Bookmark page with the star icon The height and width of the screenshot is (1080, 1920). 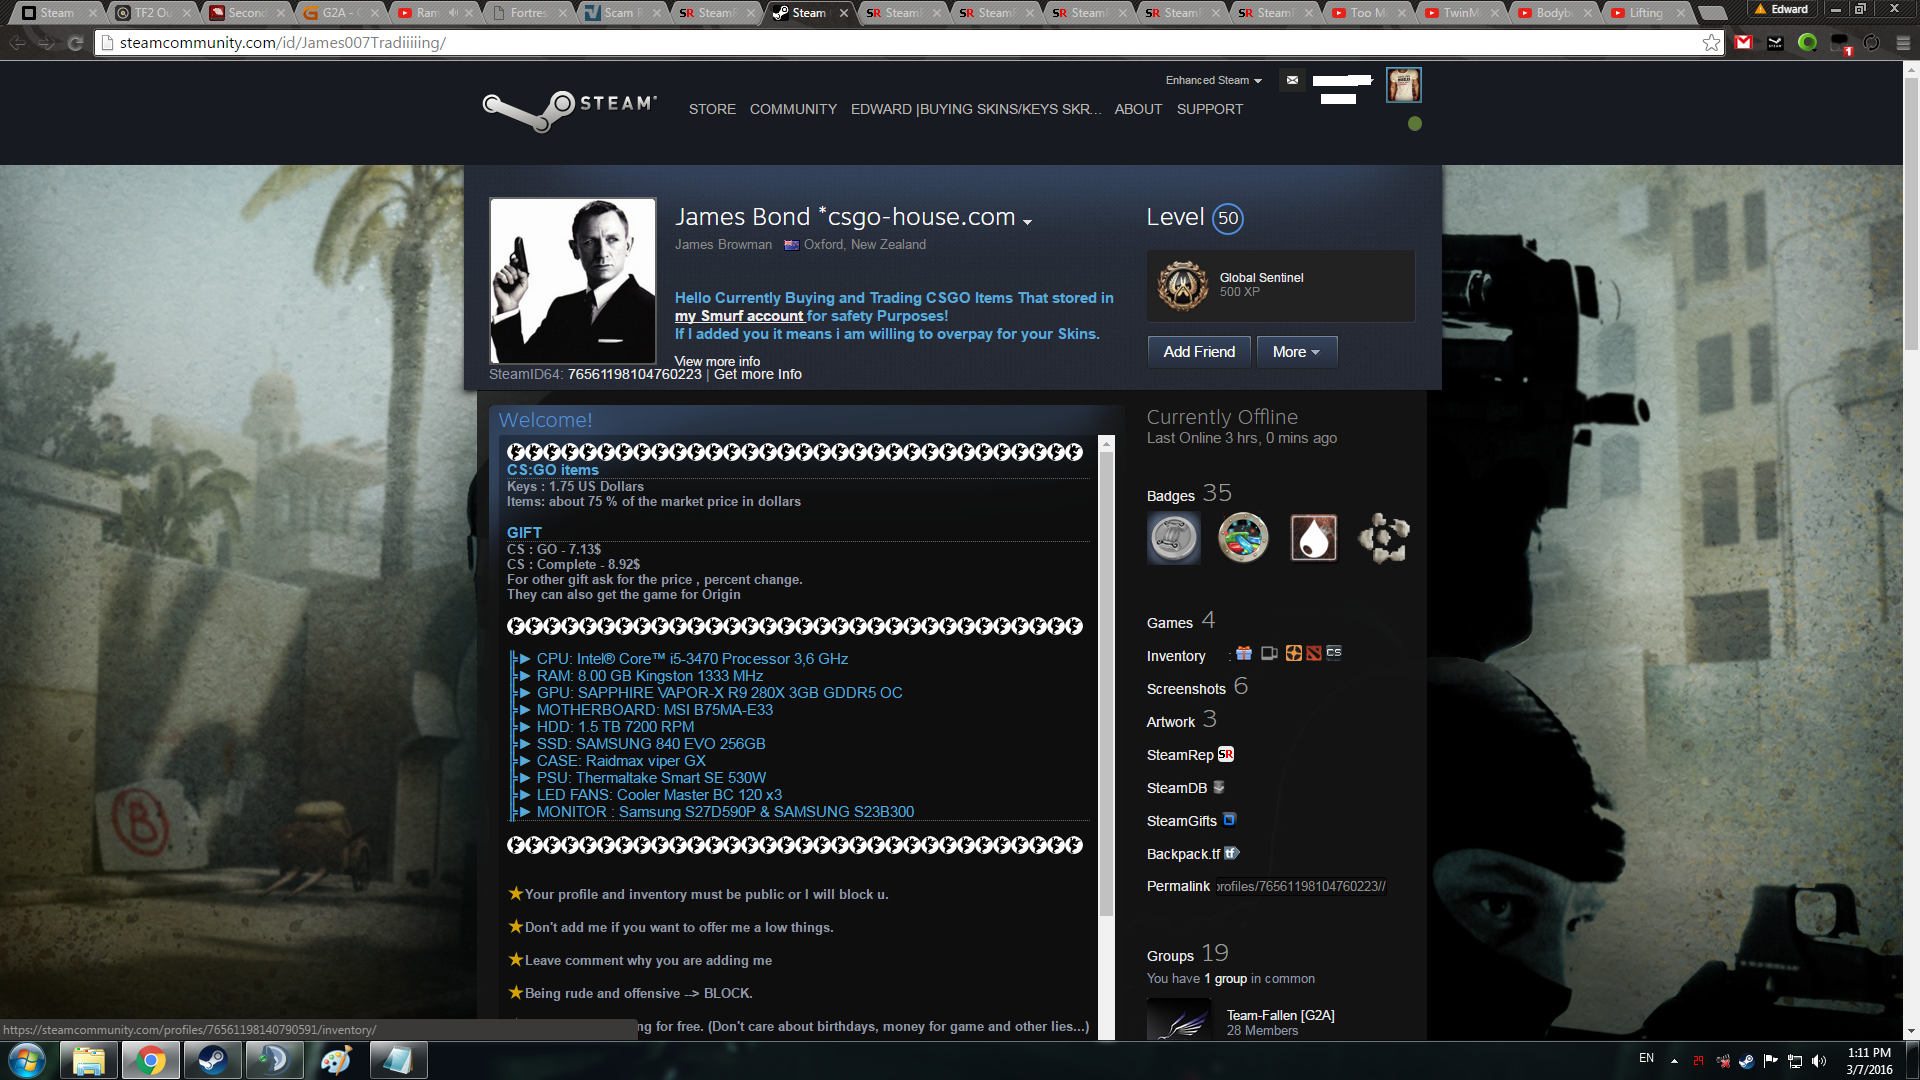(1711, 42)
